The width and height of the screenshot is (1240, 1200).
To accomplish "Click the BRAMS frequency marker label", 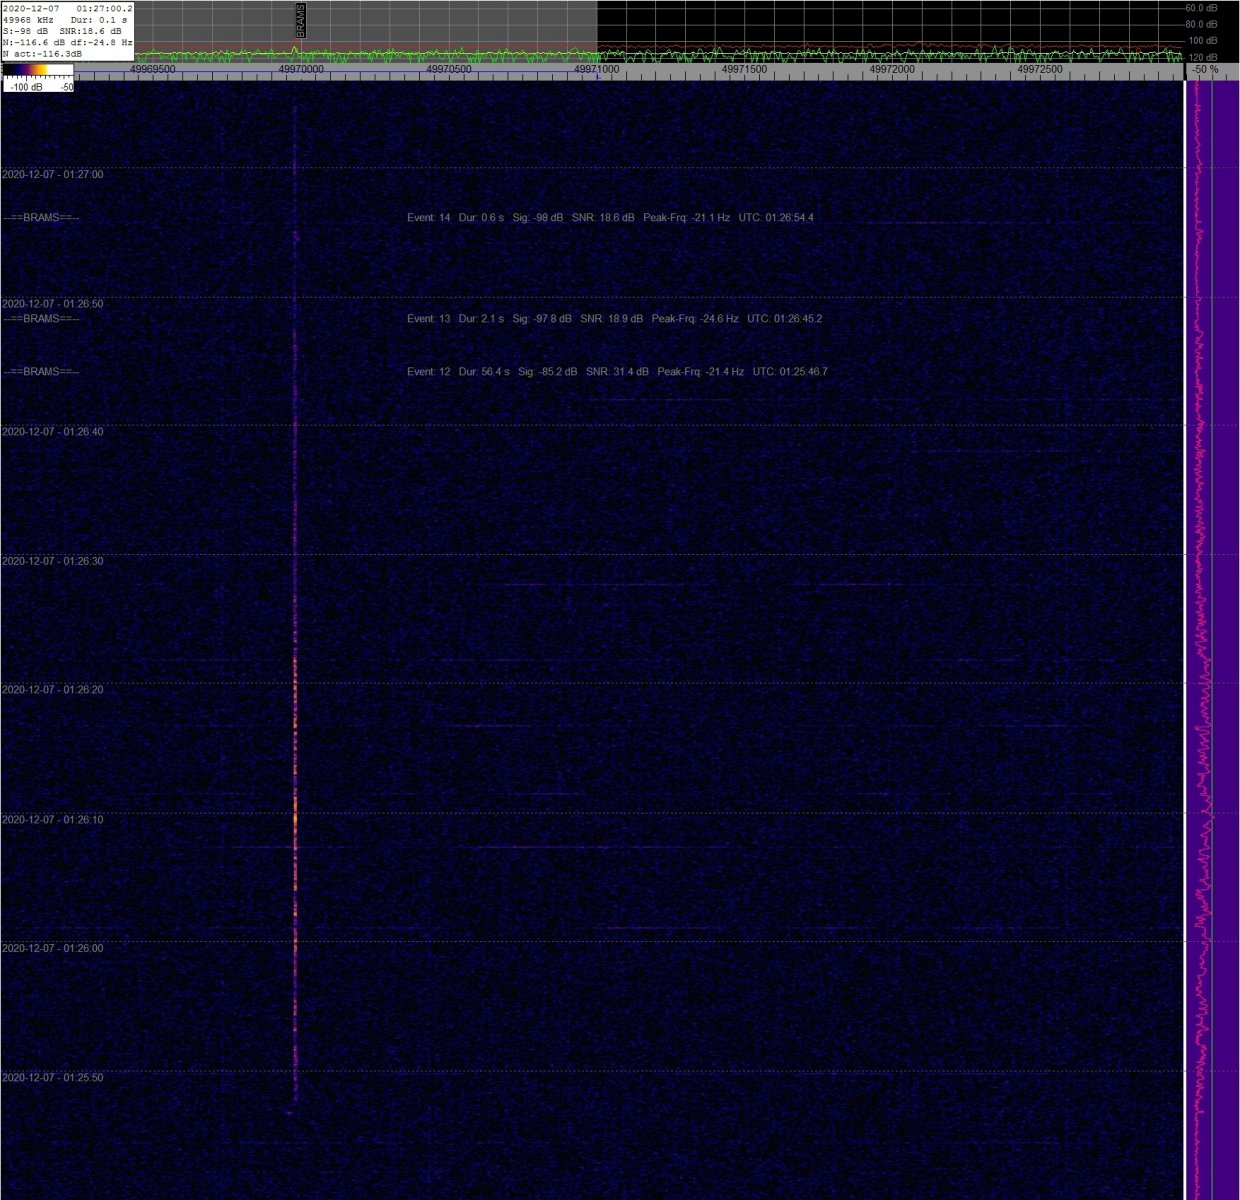I will point(300,20).
